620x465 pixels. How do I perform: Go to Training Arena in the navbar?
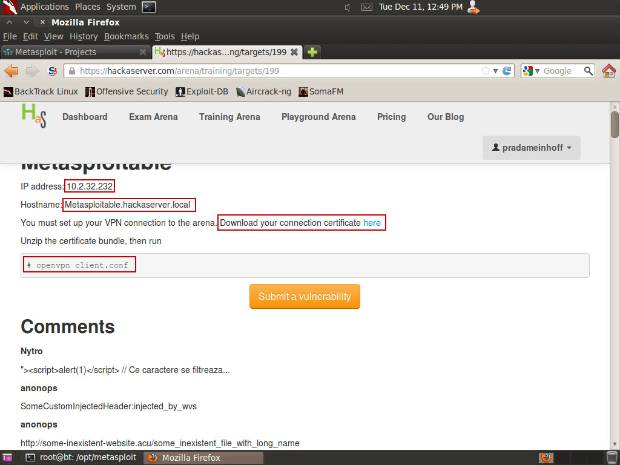click(x=230, y=117)
